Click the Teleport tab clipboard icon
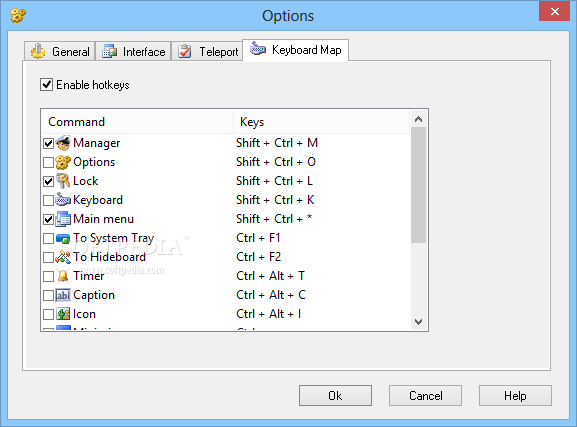The height and width of the screenshot is (427, 577). pos(185,51)
